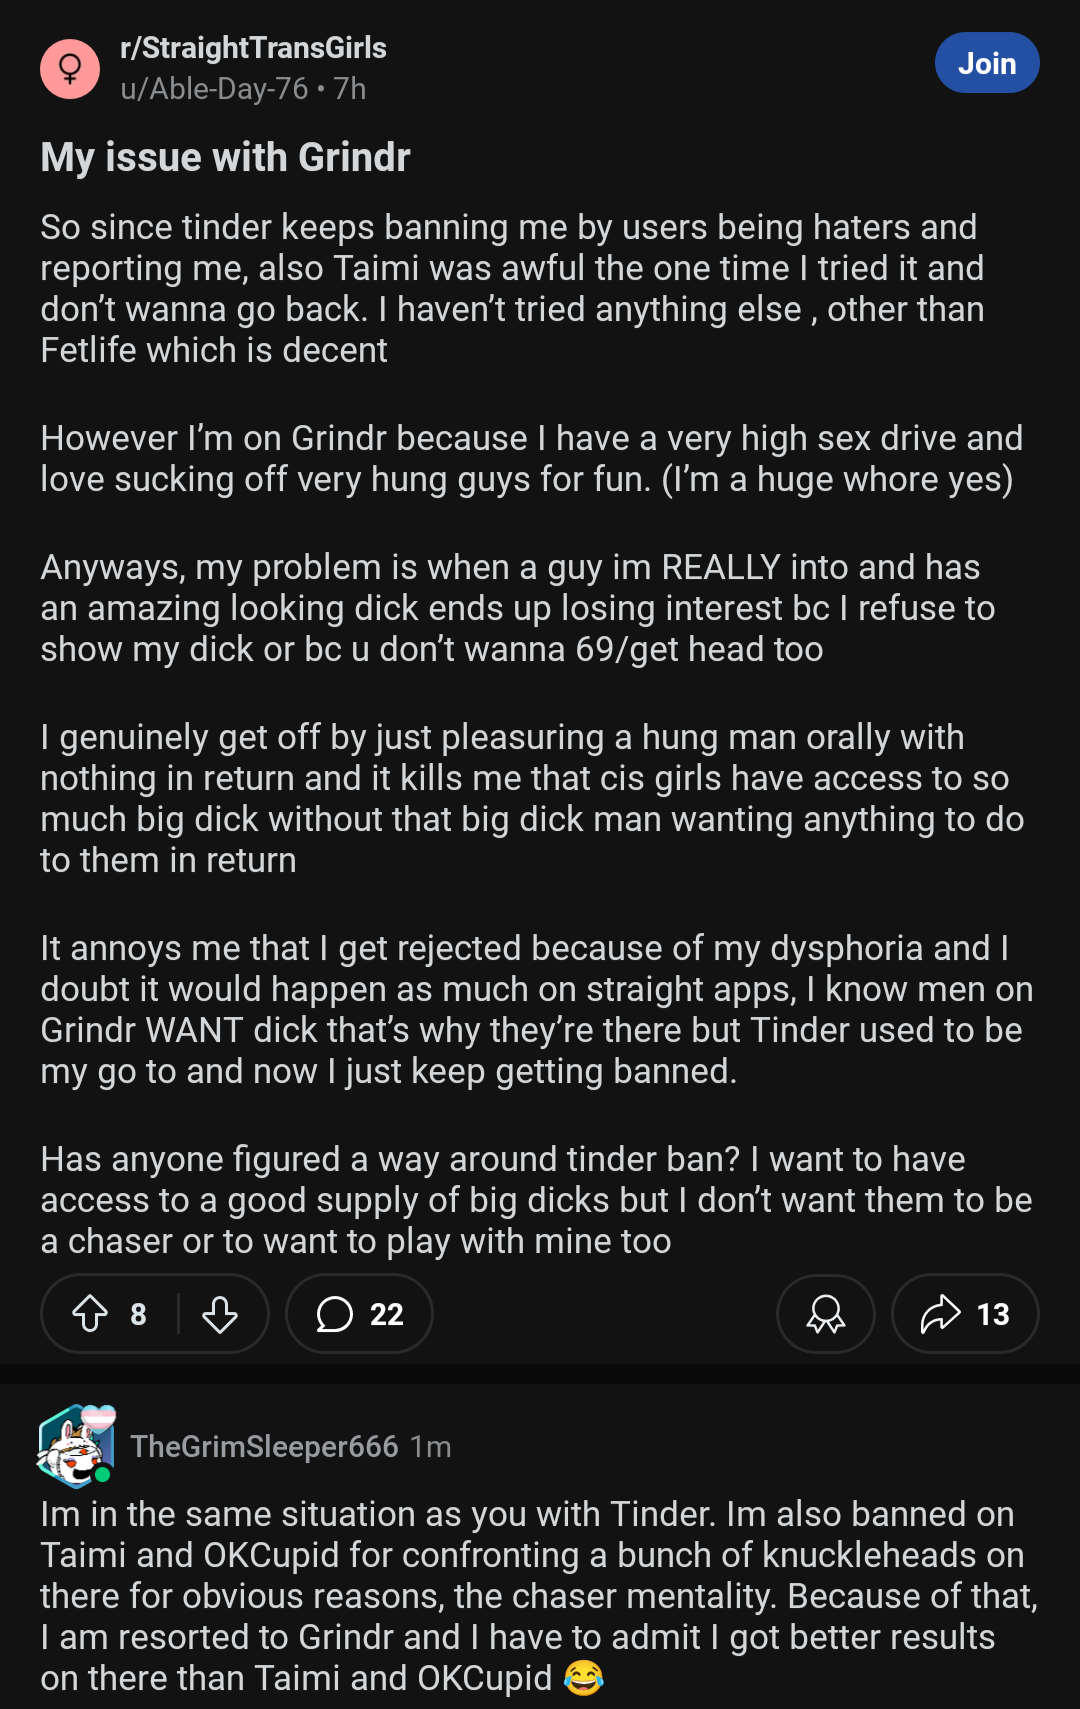Open the TheGrimSleeper666 username profile
Viewport: 1080px width, 1709px height.
coord(265,1446)
